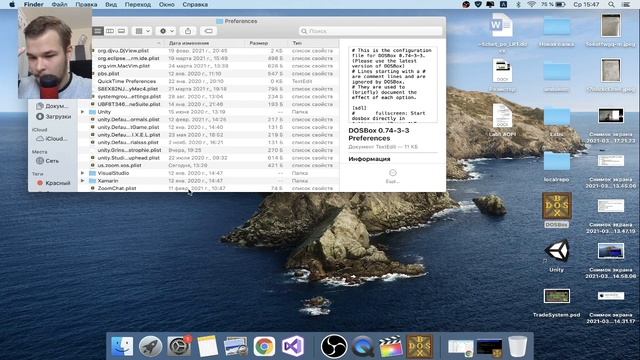Select the ZoomChat.plist file
640x360 pixels.
(x=117, y=188)
